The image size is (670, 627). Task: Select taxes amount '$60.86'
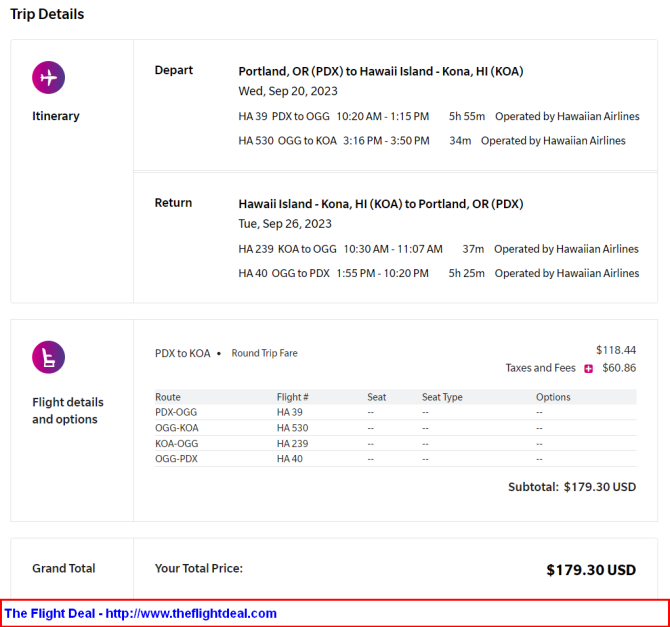(x=619, y=368)
